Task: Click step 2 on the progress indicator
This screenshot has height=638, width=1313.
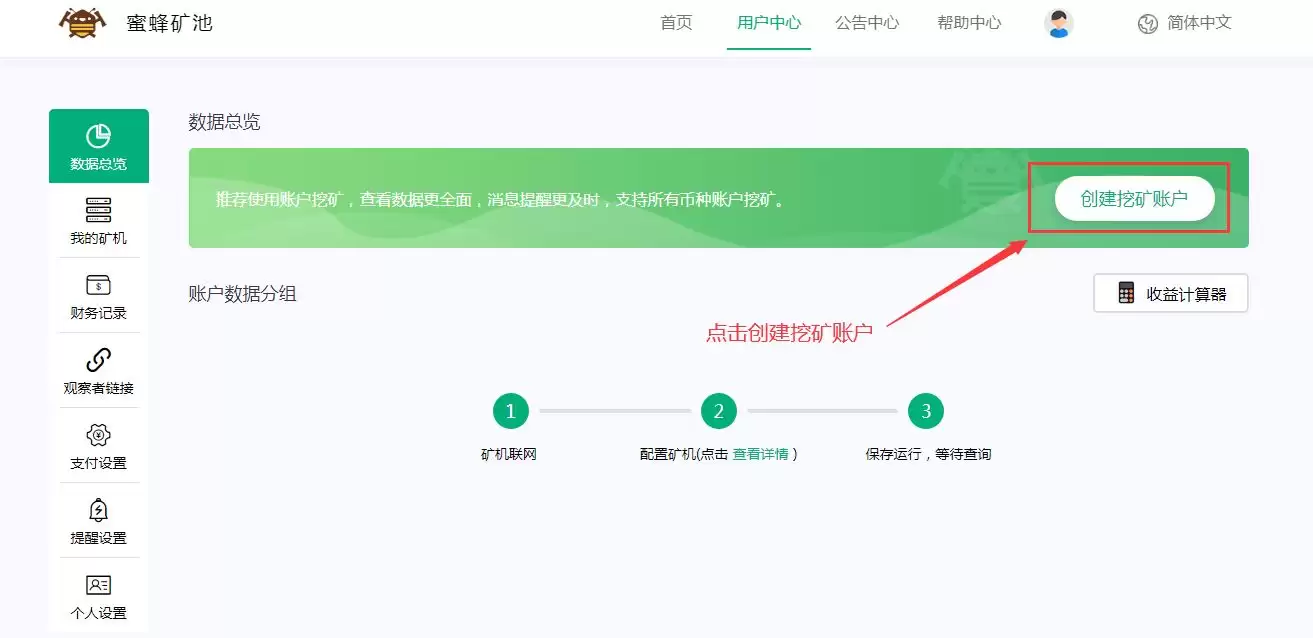Action: [x=718, y=410]
